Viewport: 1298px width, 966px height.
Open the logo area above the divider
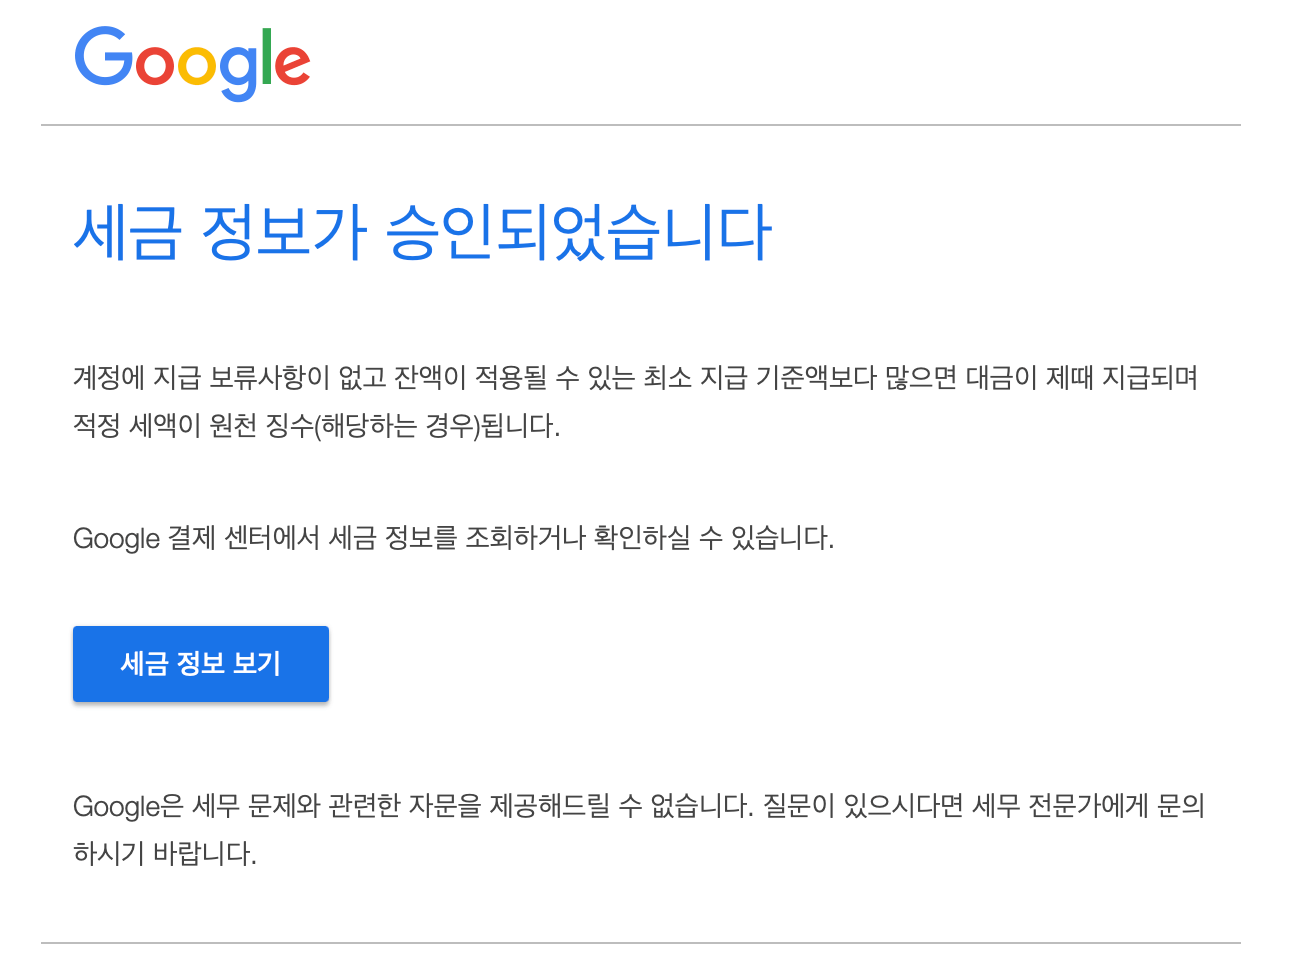coord(190,62)
